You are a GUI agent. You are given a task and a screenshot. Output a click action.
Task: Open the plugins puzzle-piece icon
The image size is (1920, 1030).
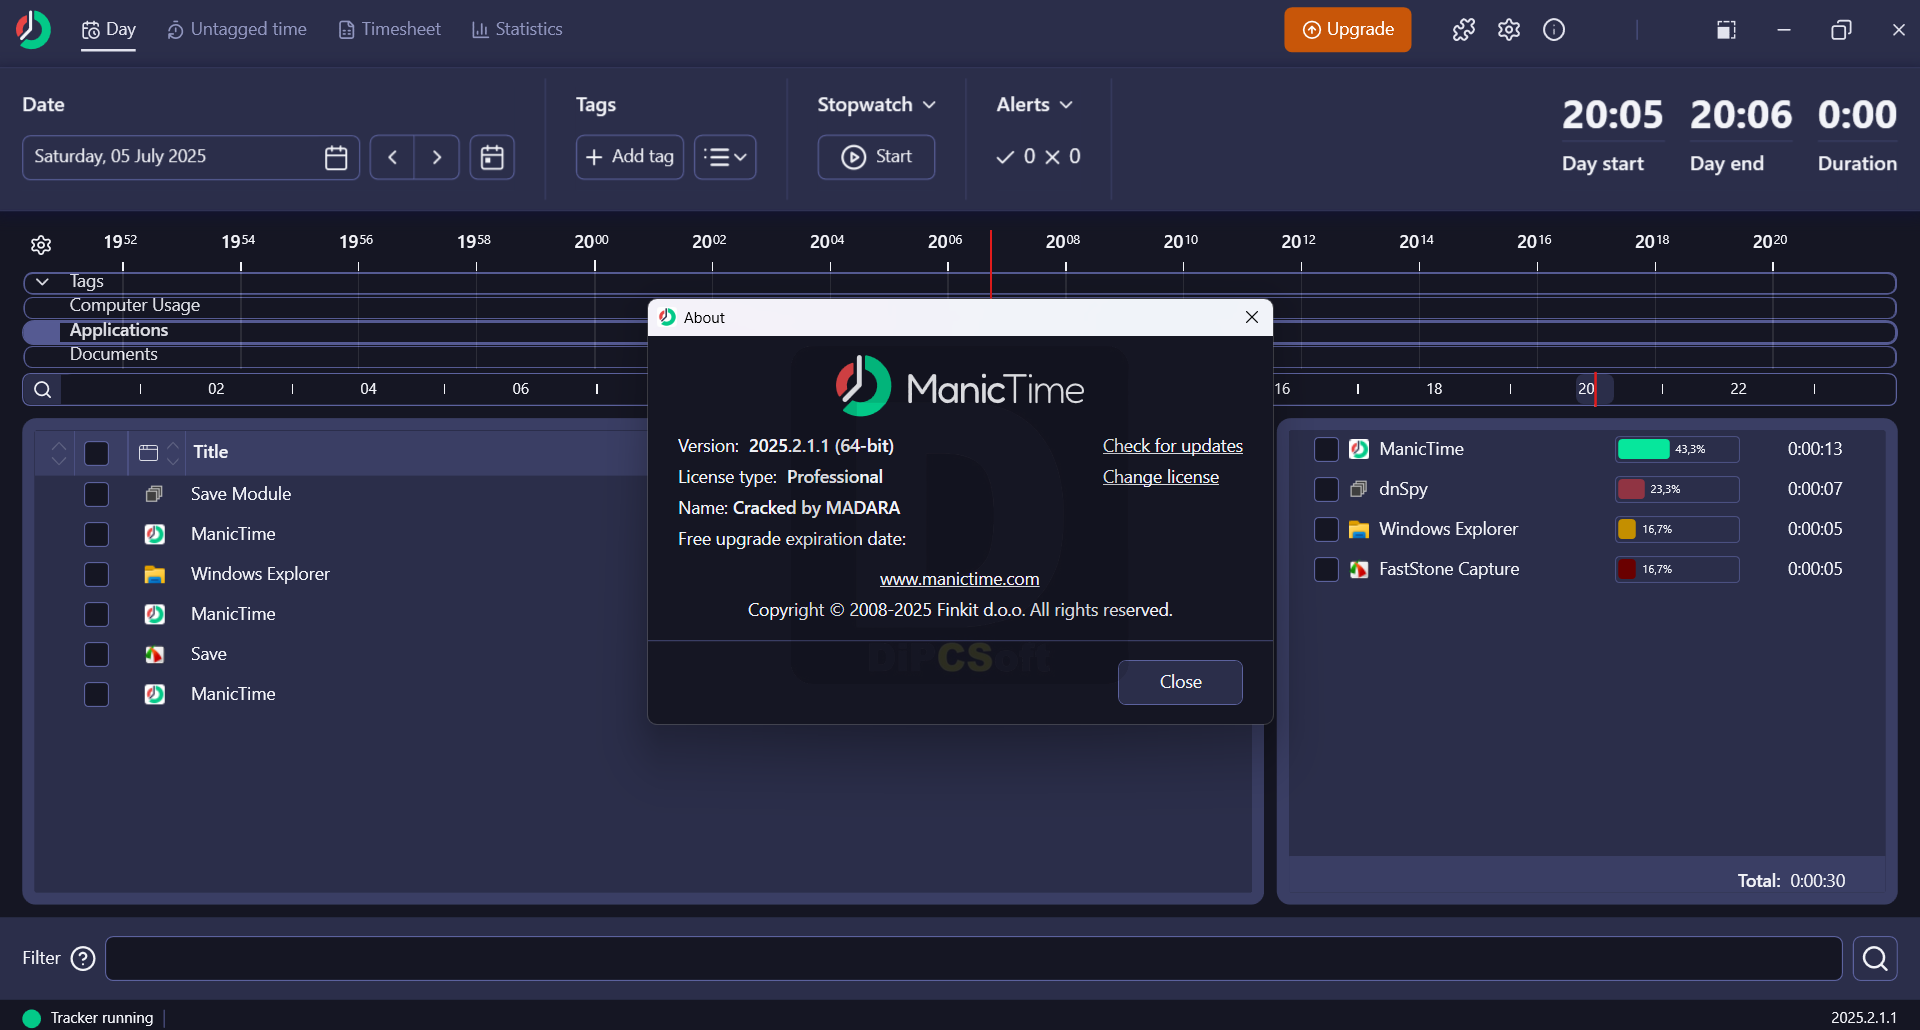coord(1464,30)
